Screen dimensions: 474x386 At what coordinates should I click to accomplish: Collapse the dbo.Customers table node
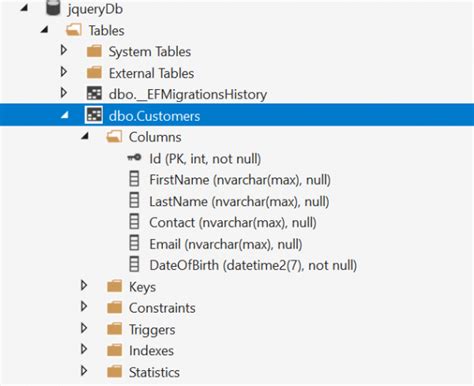point(65,115)
